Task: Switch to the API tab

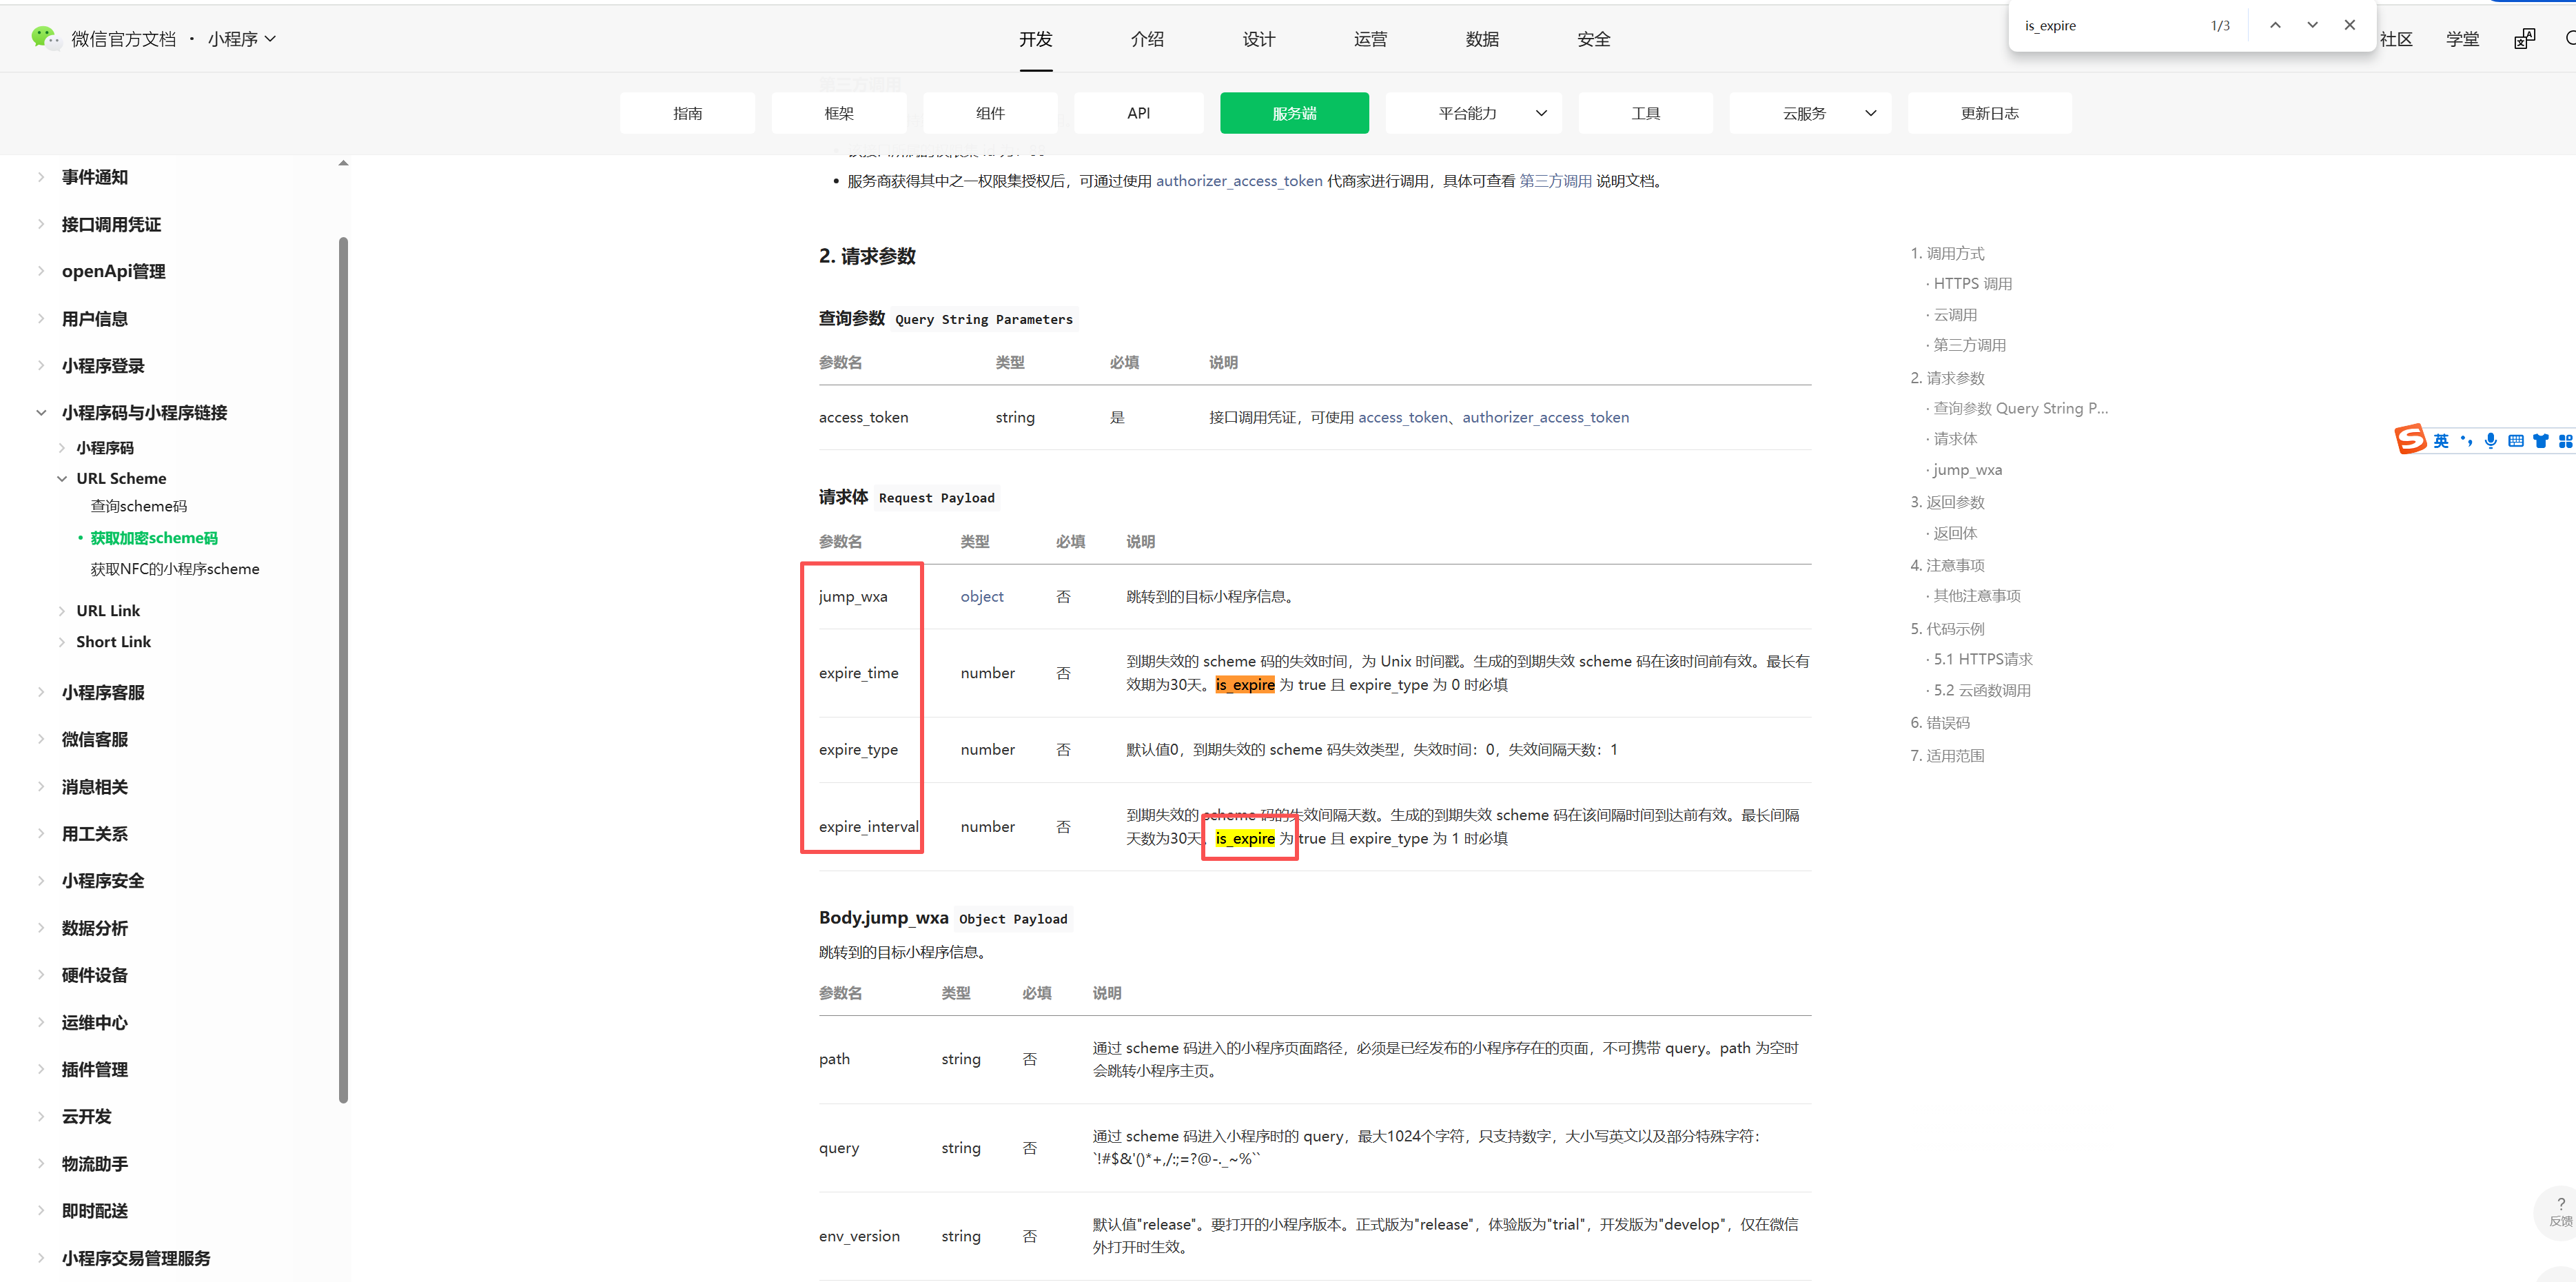Action: 1138,113
